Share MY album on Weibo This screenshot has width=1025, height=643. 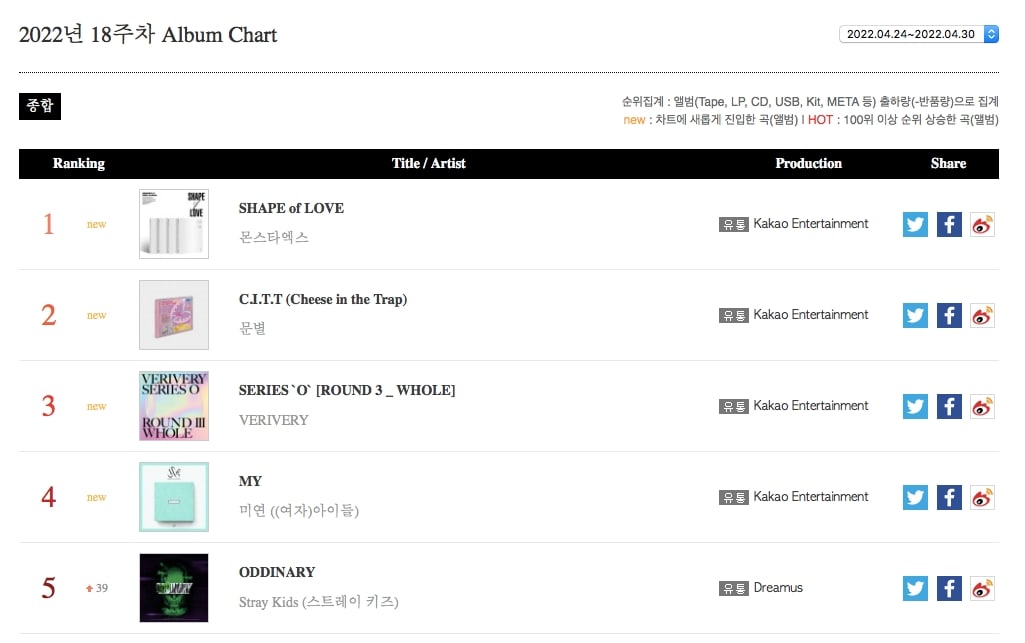(x=983, y=497)
